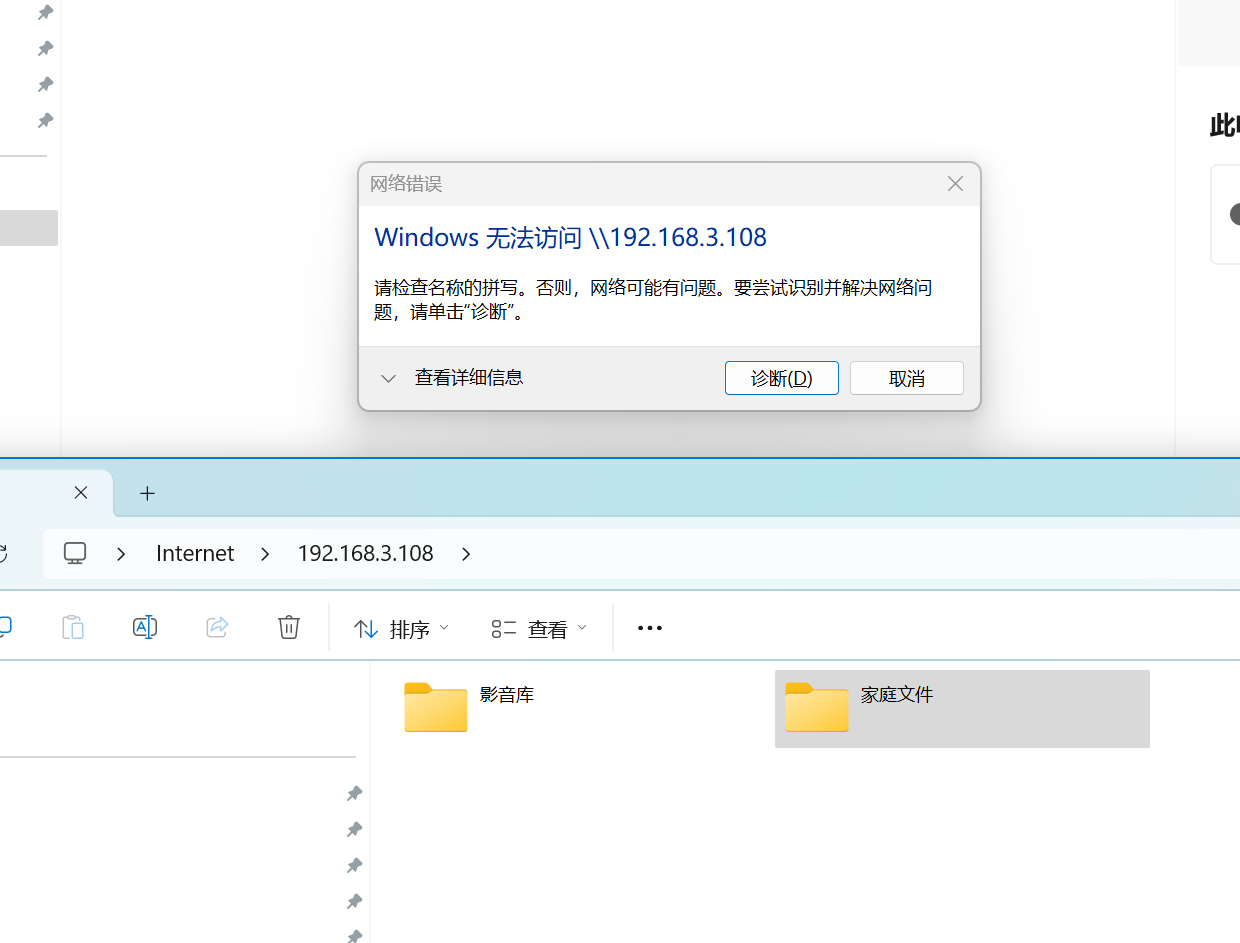
Task: Select the 影音库 folder
Action: click(470, 708)
